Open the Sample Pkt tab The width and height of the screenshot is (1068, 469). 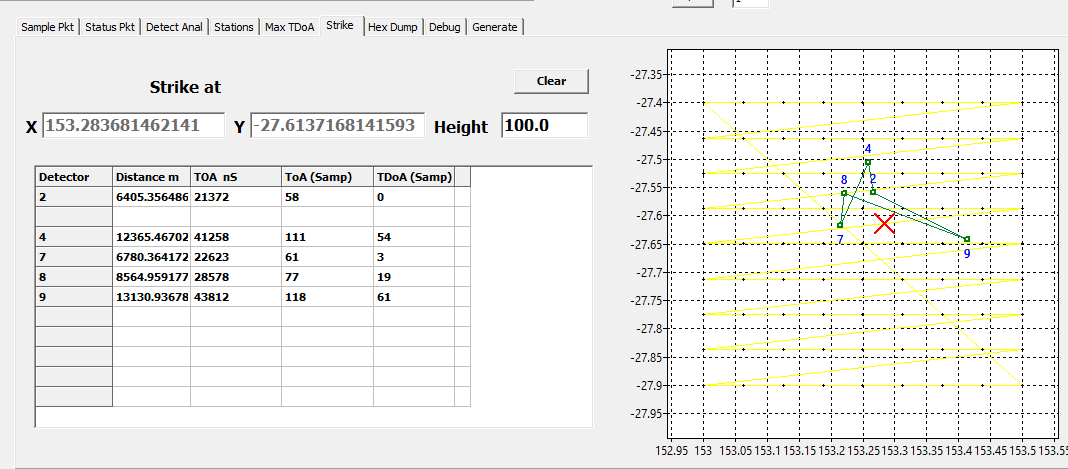tap(48, 27)
